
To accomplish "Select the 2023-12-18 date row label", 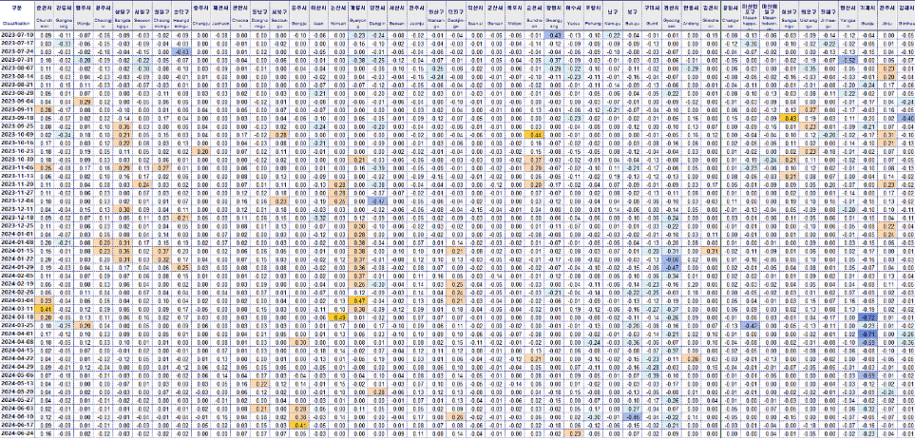I will tap(17, 217).
